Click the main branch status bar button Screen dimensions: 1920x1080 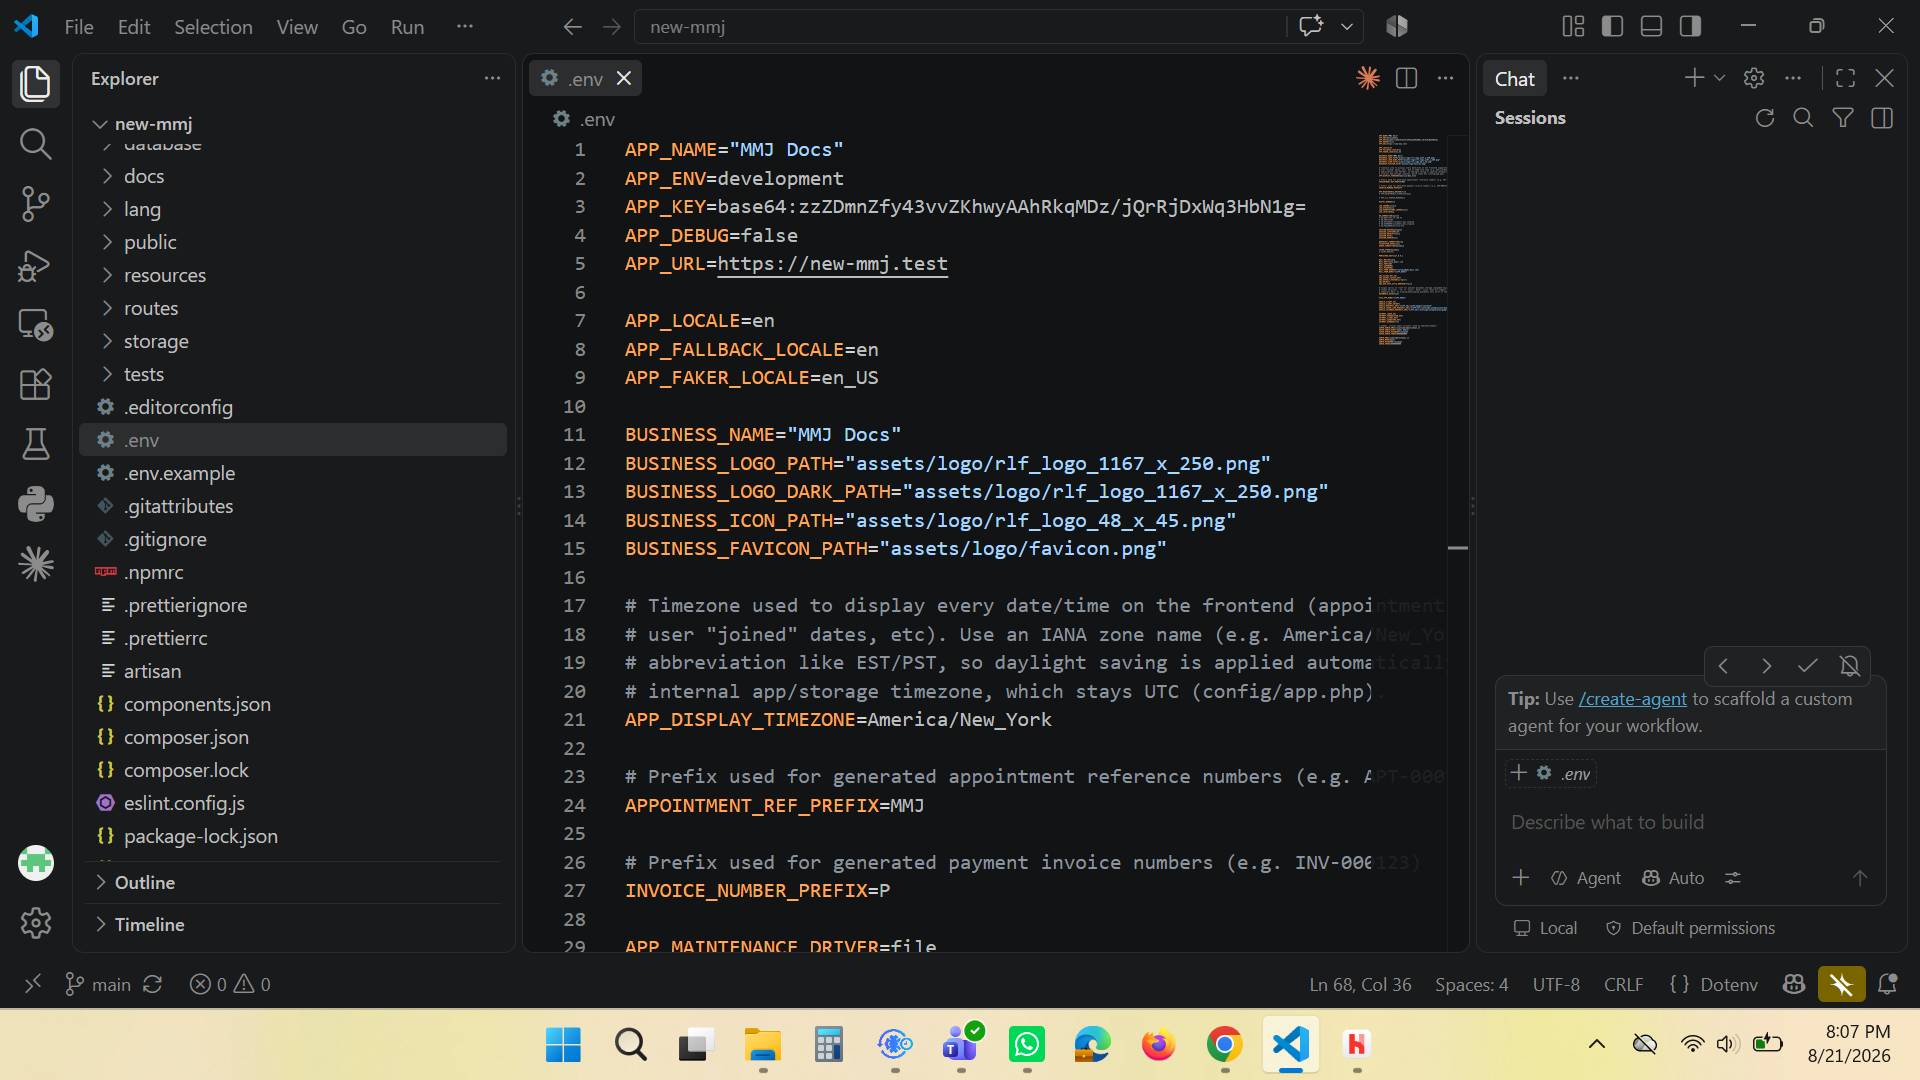(98, 985)
